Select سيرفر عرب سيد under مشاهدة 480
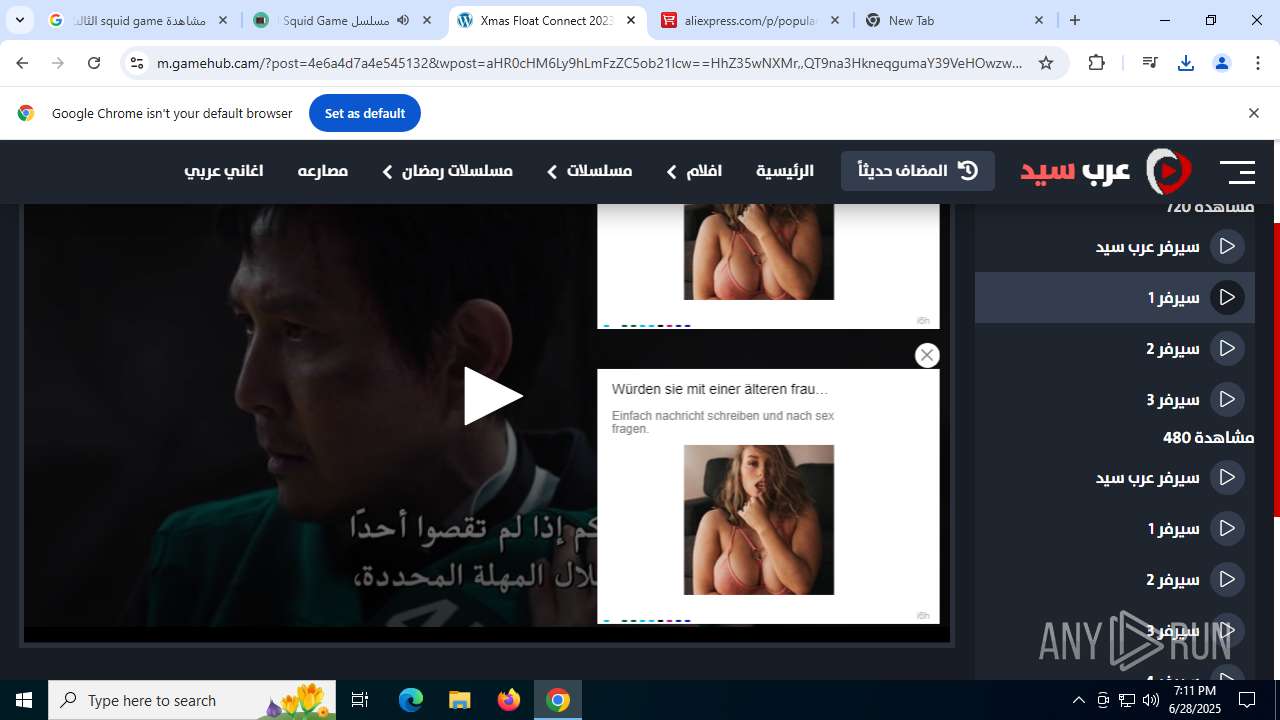The height and width of the screenshot is (720, 1280). [1115, 477]
